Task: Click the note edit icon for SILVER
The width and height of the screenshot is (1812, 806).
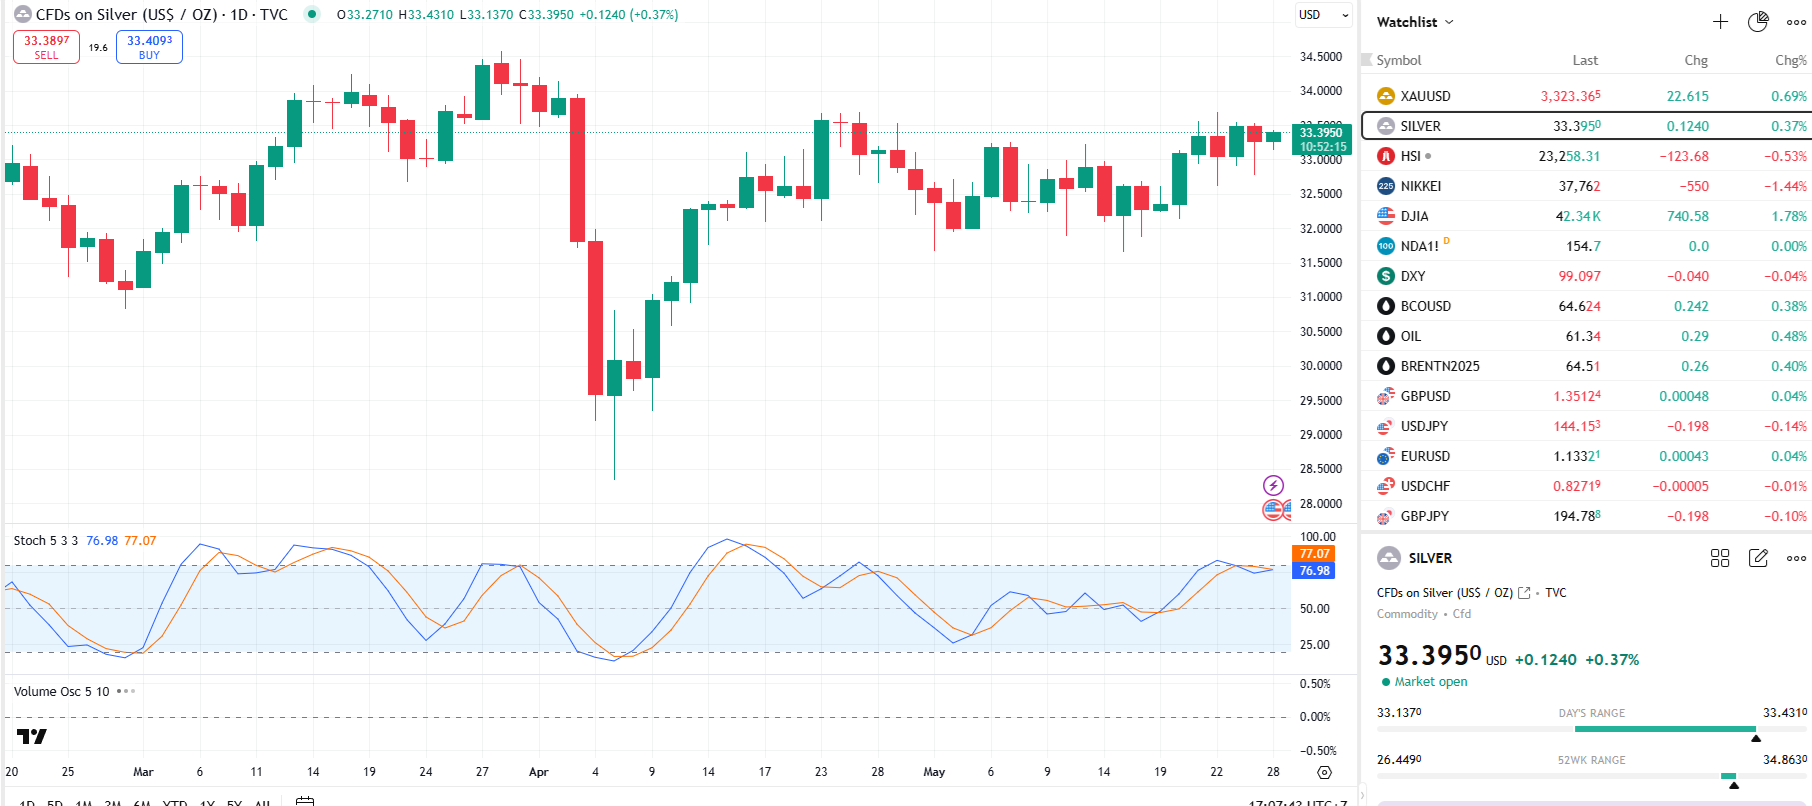Action: pos(1758,558)
